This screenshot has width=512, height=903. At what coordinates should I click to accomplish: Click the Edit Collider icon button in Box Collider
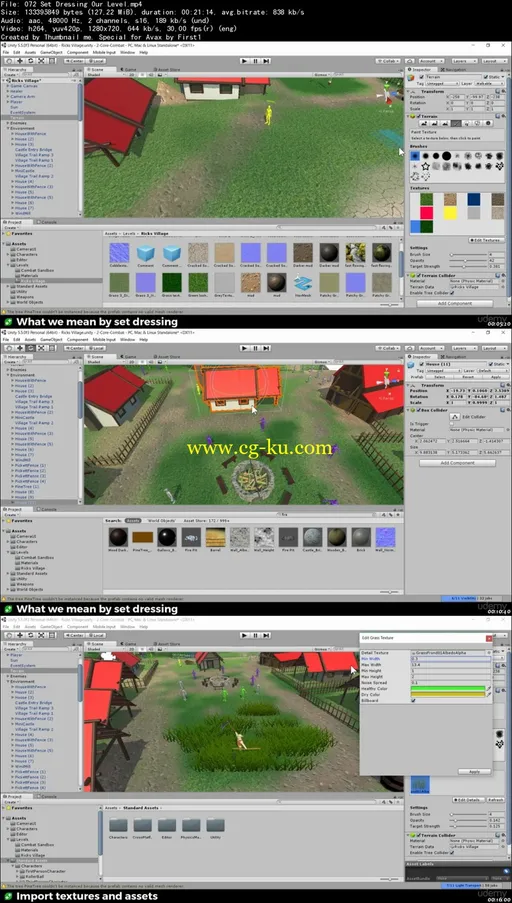(454, 416)
